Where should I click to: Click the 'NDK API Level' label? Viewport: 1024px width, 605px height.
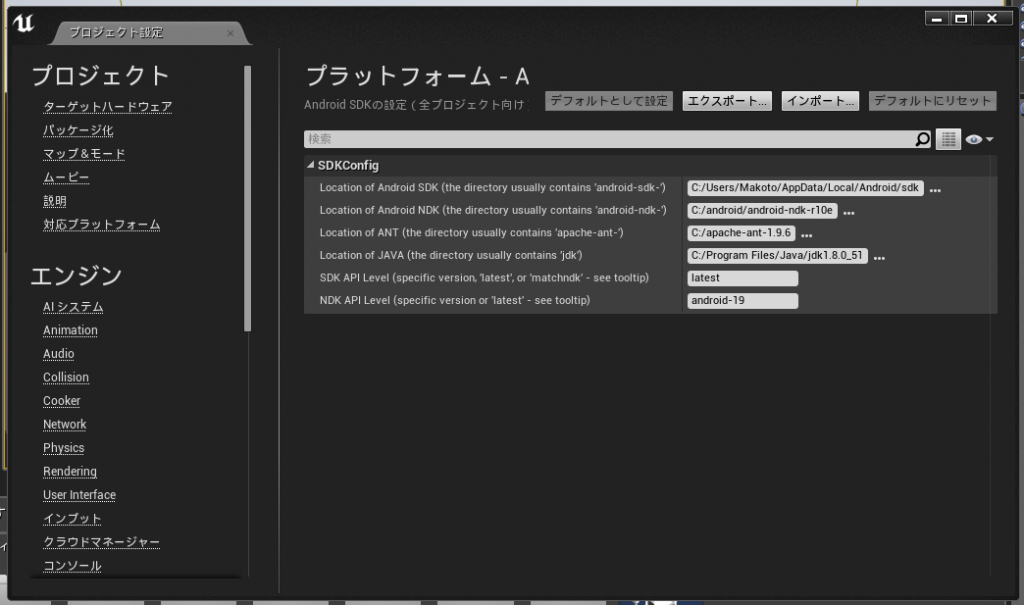[455, 301]
